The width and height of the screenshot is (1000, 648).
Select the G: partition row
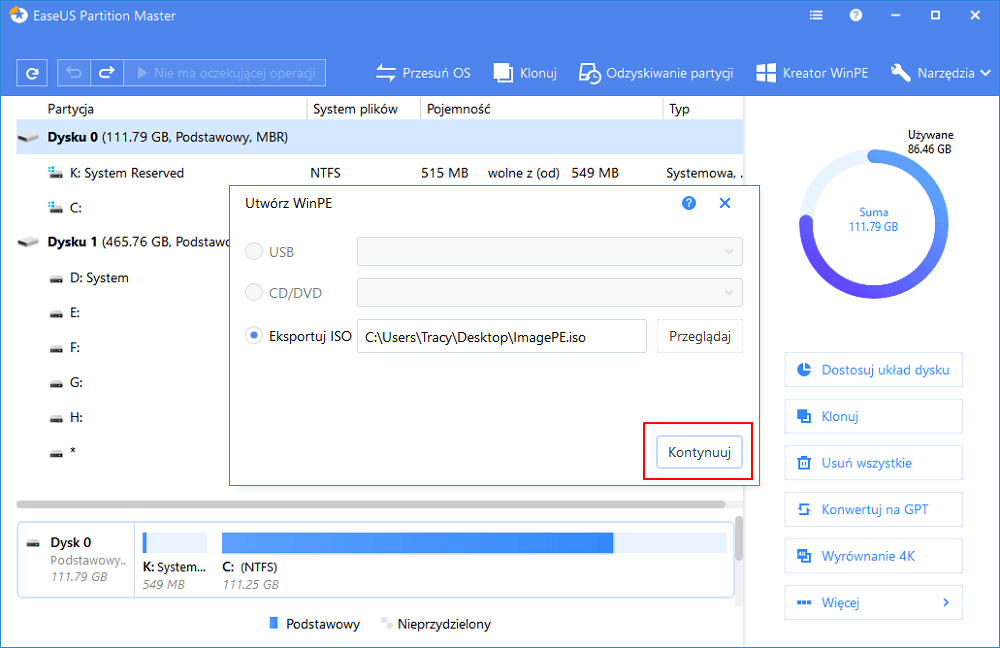coord(122,383)
